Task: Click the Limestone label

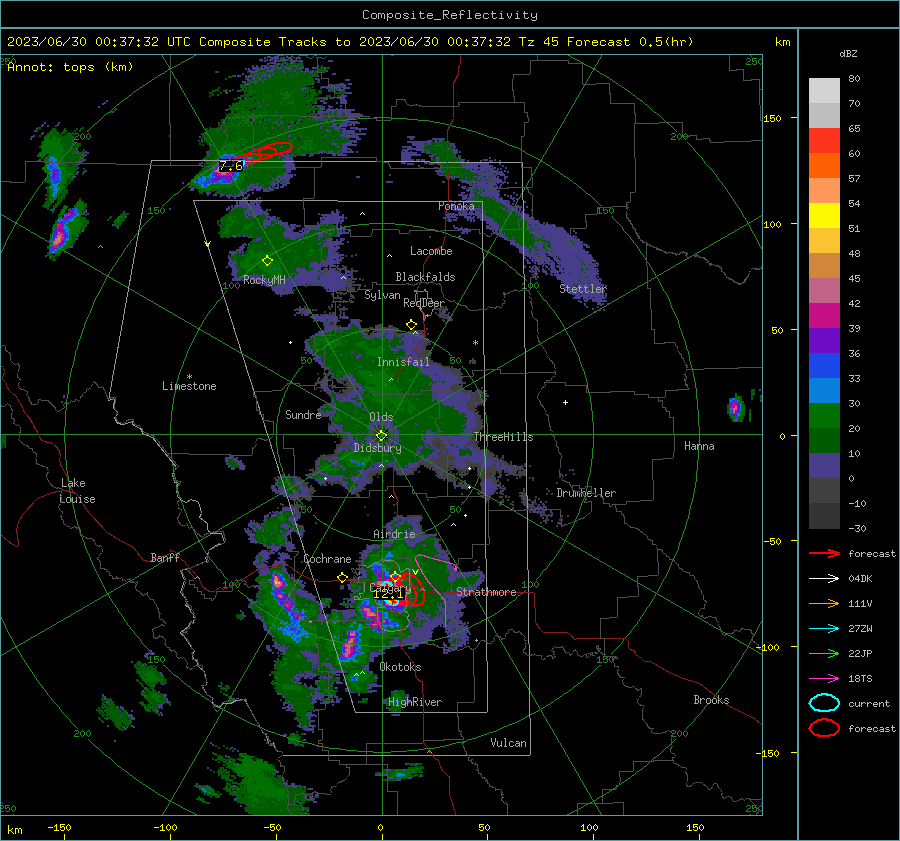Action: tap(189, 386)
